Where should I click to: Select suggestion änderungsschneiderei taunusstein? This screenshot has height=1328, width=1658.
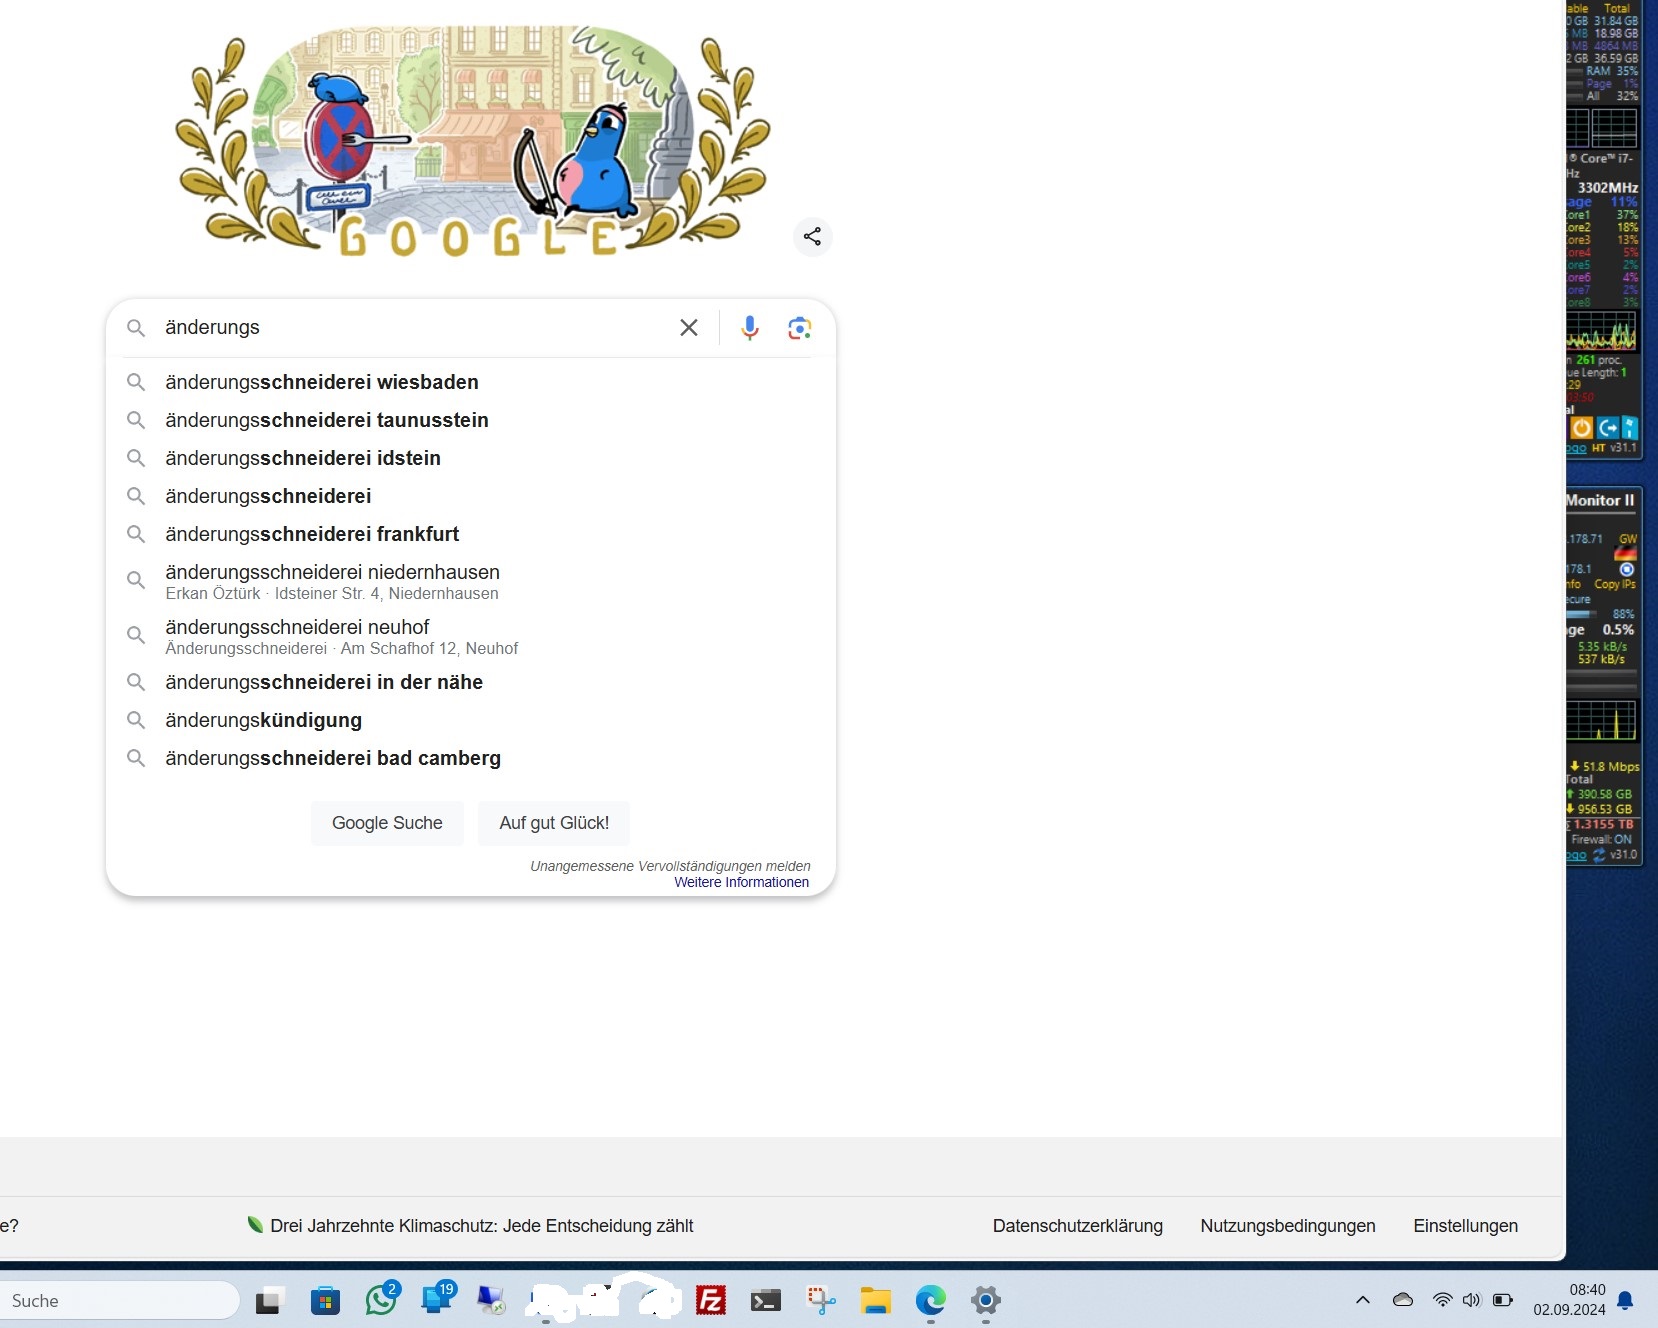[x=471, y=420]
